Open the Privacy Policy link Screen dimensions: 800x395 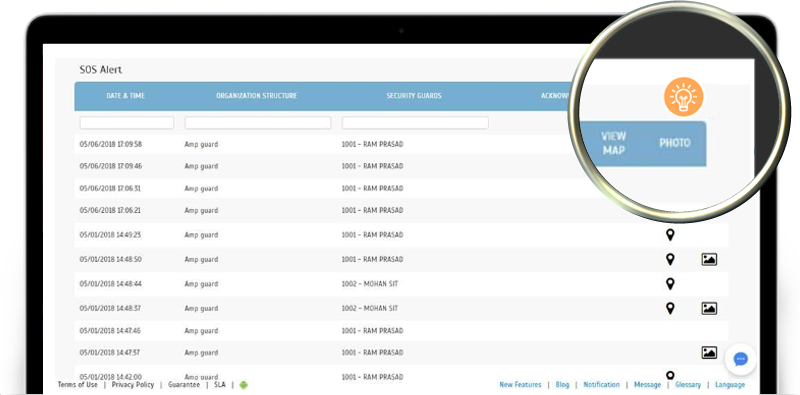(133, 385)
